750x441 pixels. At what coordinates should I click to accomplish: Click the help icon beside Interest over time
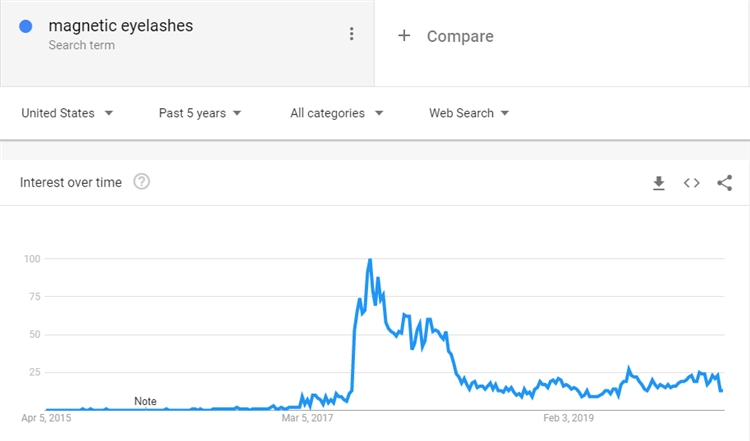(142, 182)
